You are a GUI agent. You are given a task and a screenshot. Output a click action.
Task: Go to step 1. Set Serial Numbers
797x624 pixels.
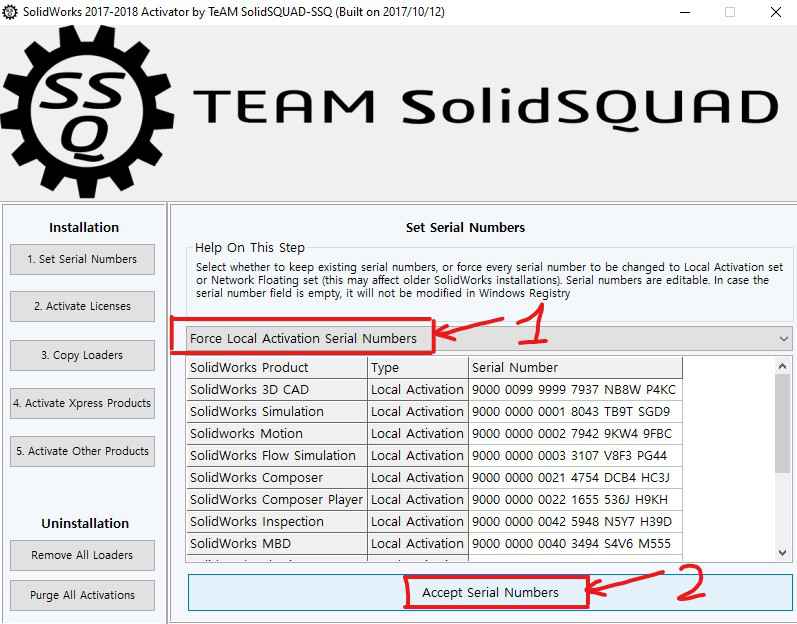tap(83, 259)
